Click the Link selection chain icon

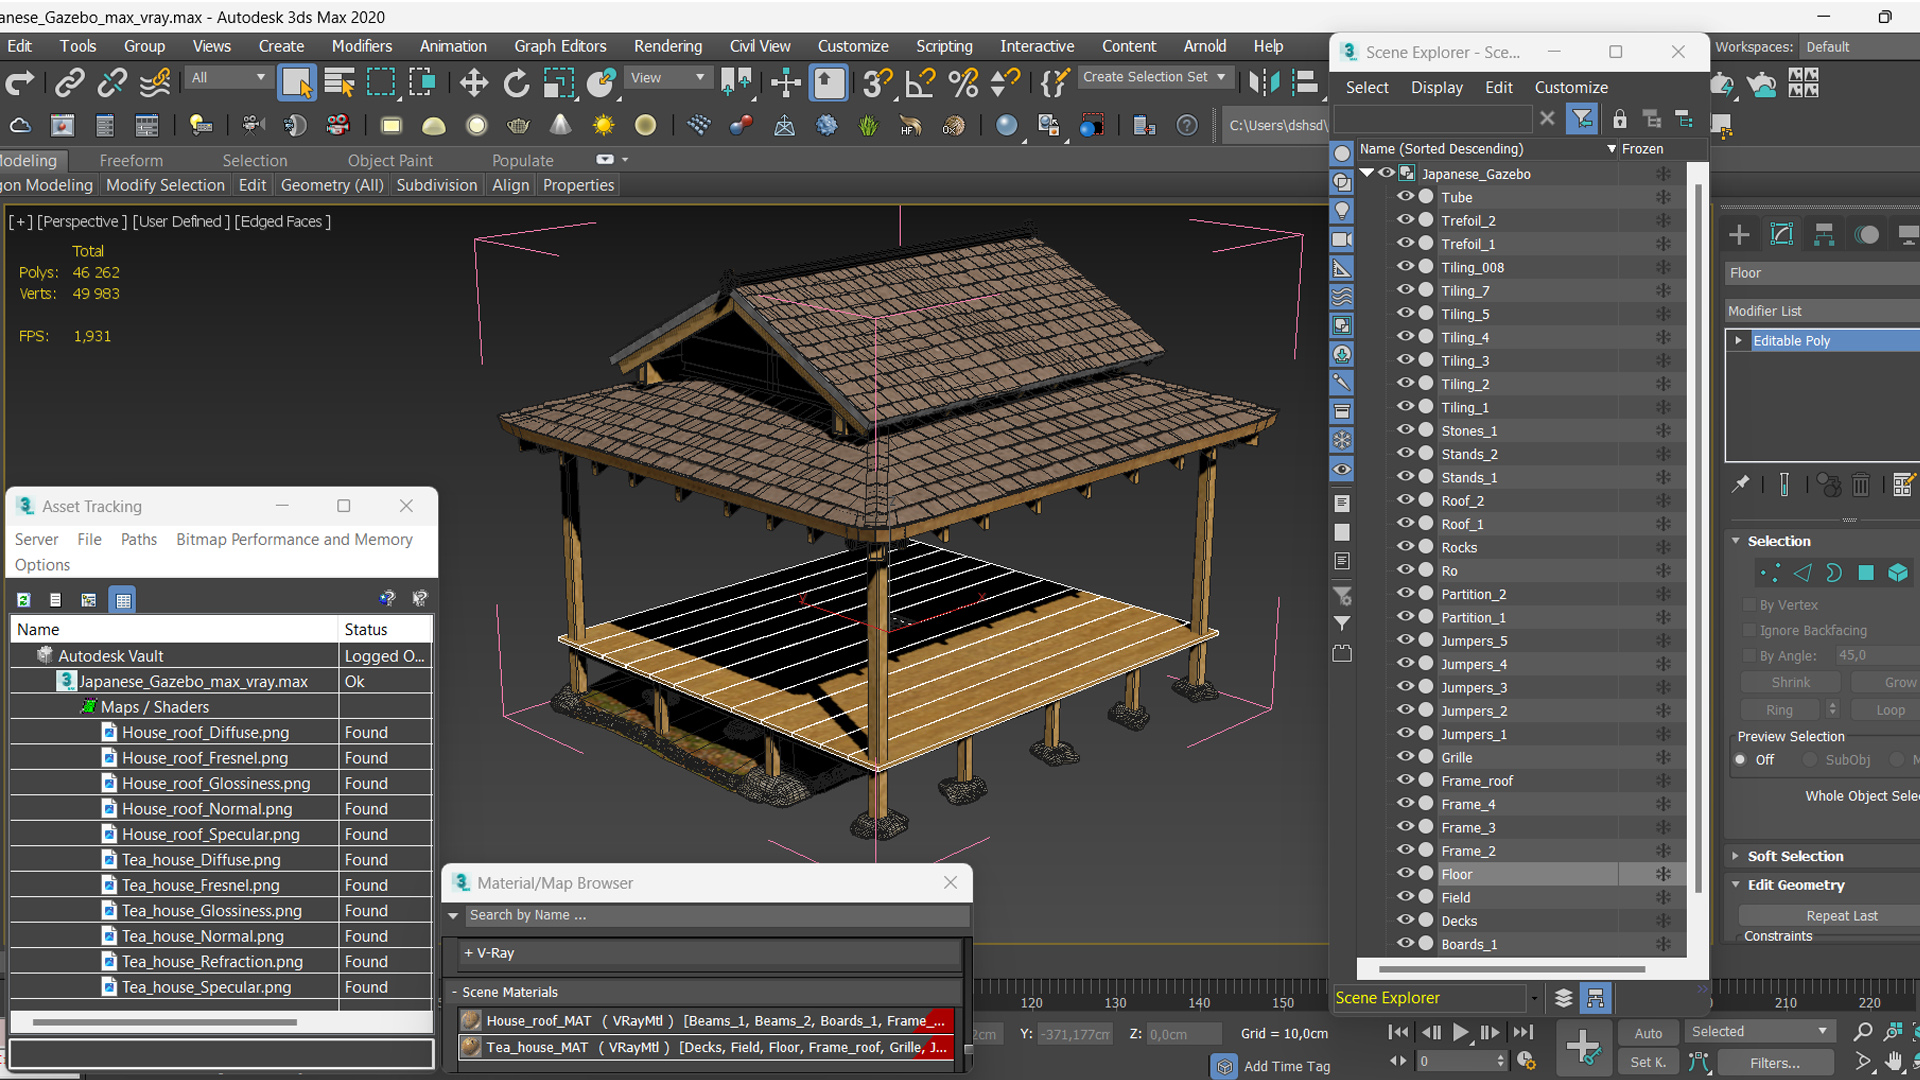69,83
